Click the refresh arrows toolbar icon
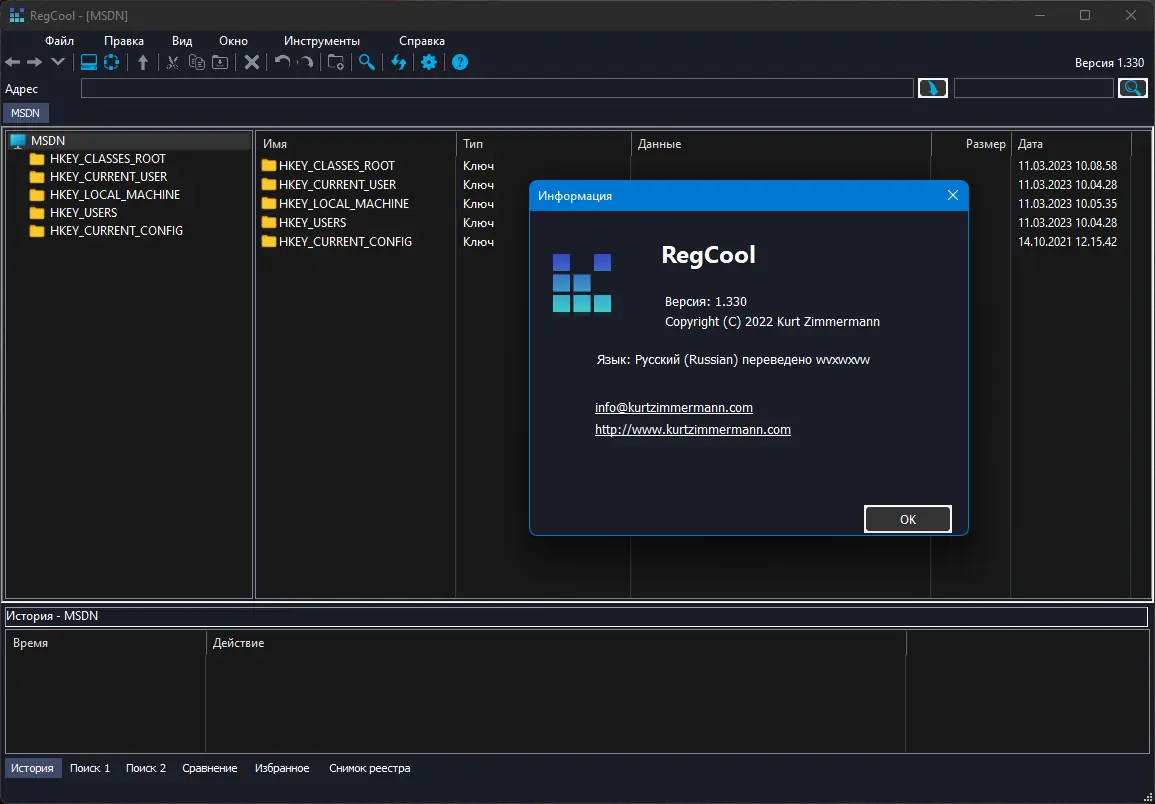This screenshot has width=1155, height=804. coord(399,62)
